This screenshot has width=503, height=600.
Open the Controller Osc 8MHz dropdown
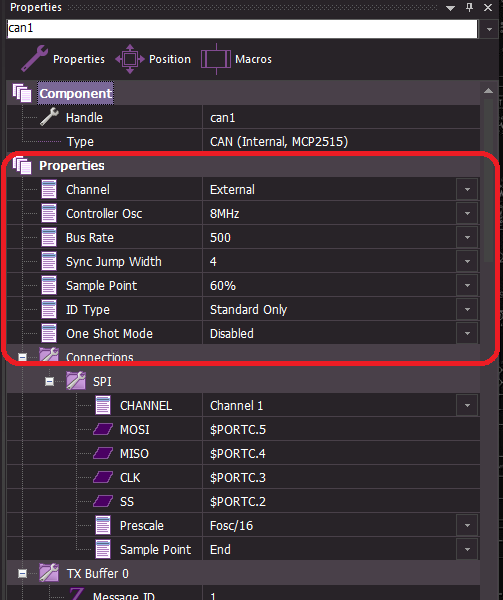[467, 214]
